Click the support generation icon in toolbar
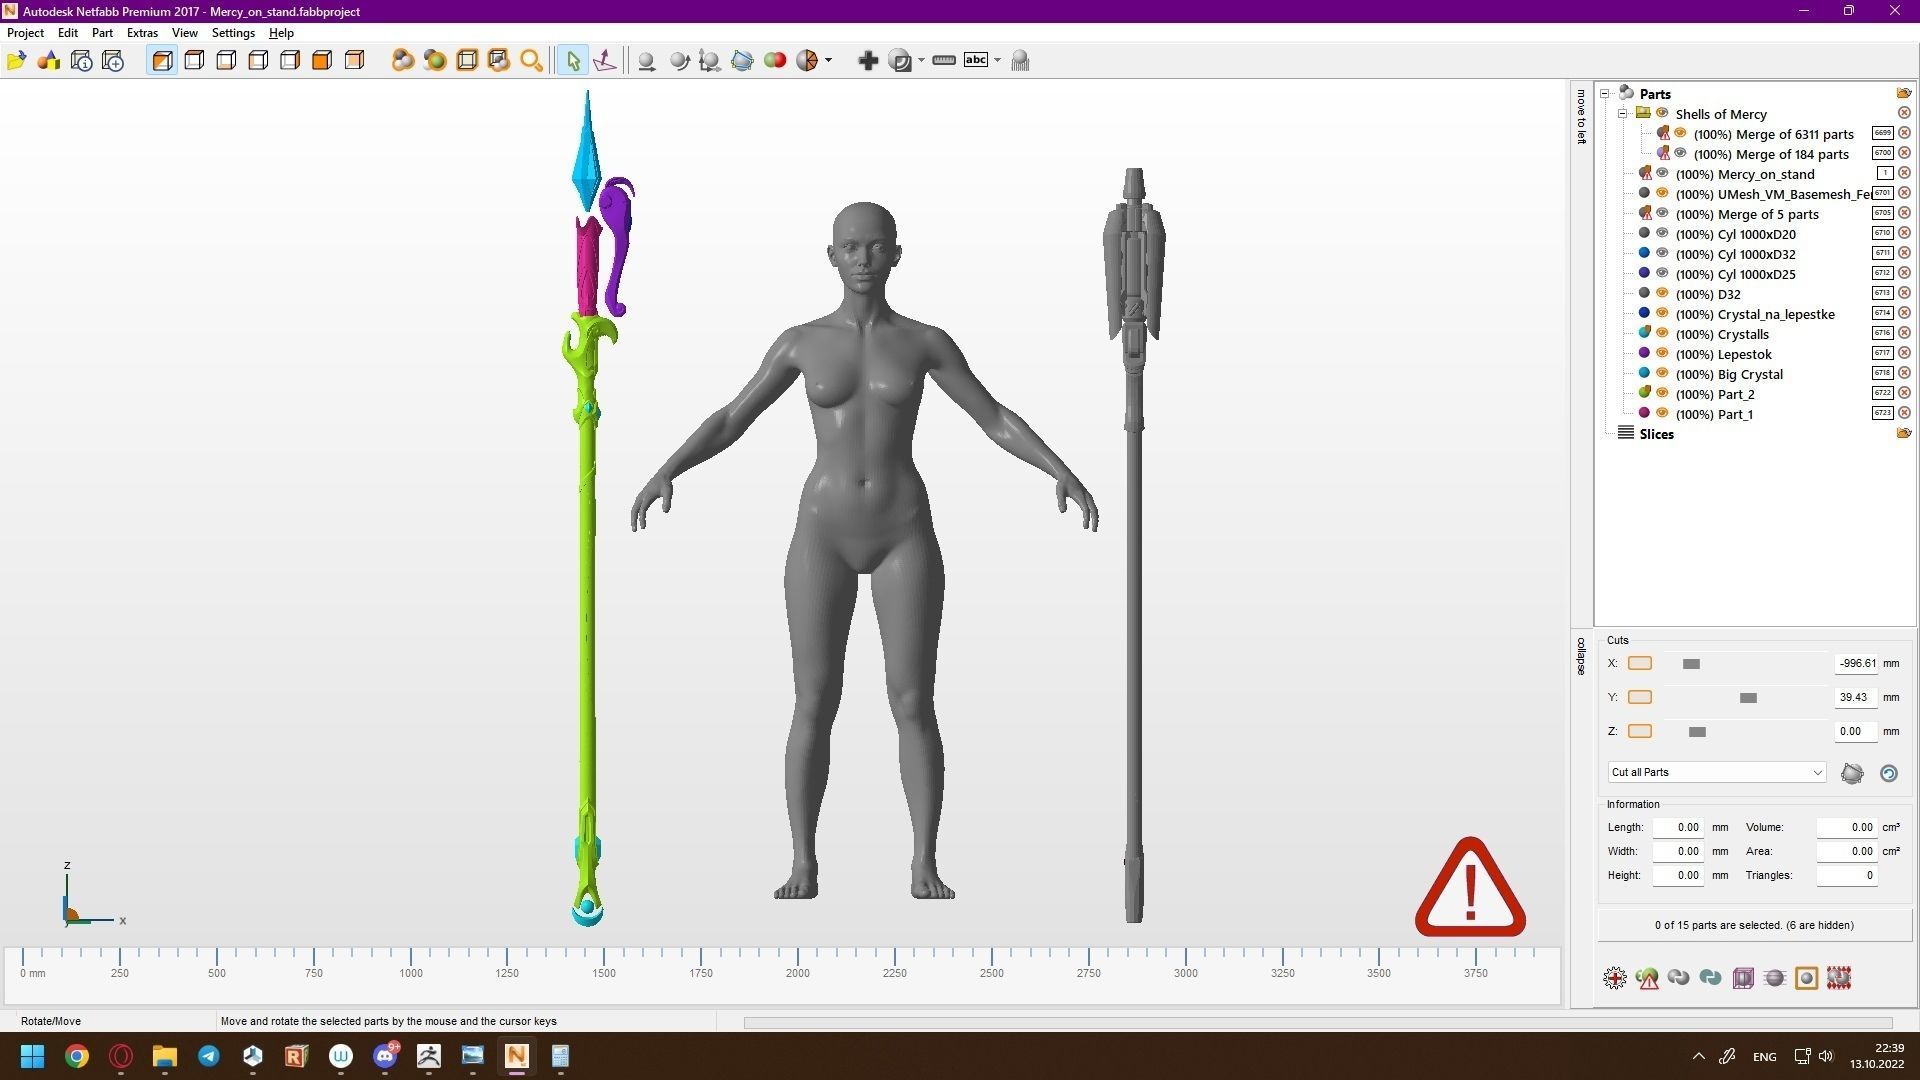 1019,61
